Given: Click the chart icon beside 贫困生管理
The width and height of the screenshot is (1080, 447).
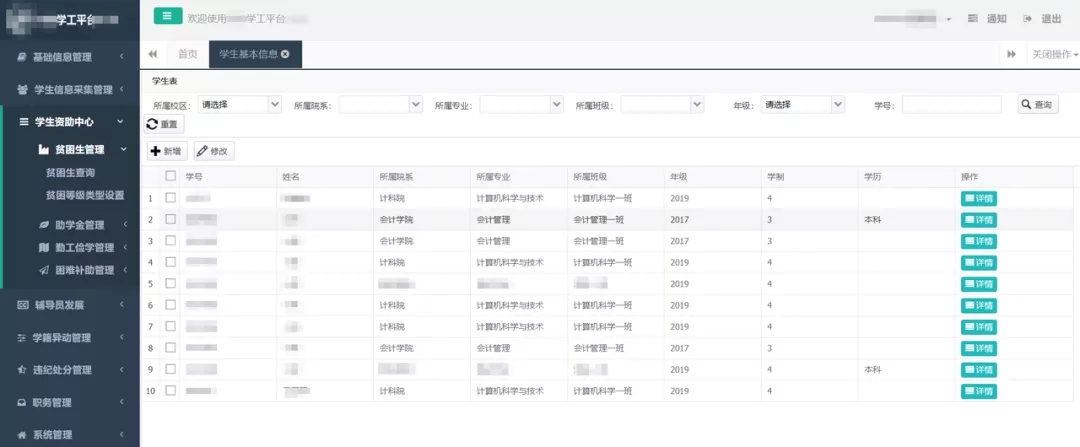Looking at the screenshot, I should tap(44, 149).
